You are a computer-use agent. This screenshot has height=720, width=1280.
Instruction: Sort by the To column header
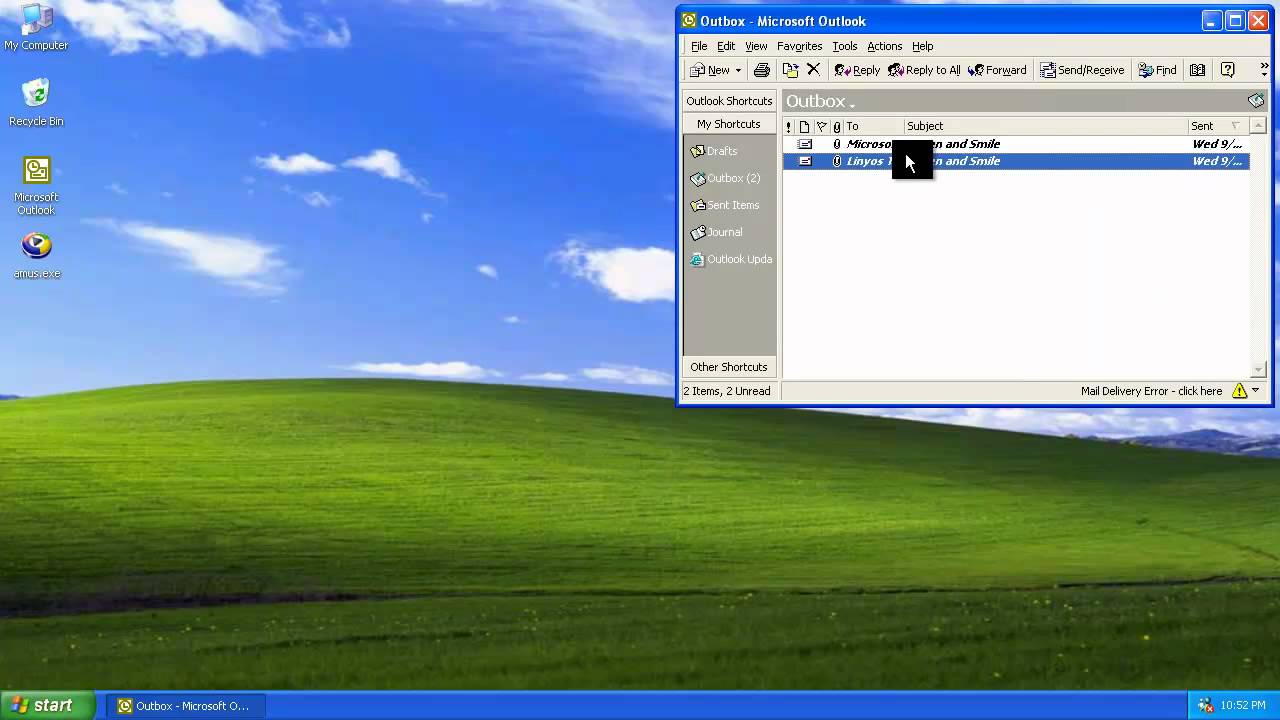click(x=874, y=126)
